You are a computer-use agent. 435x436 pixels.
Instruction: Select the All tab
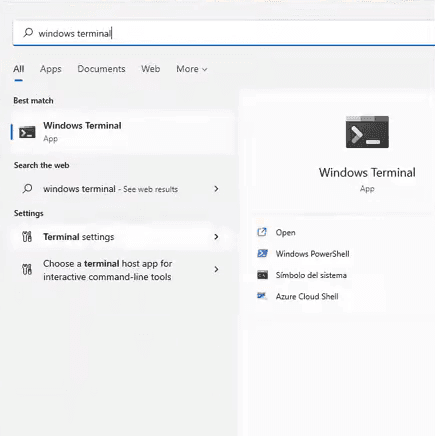[19, 69]
